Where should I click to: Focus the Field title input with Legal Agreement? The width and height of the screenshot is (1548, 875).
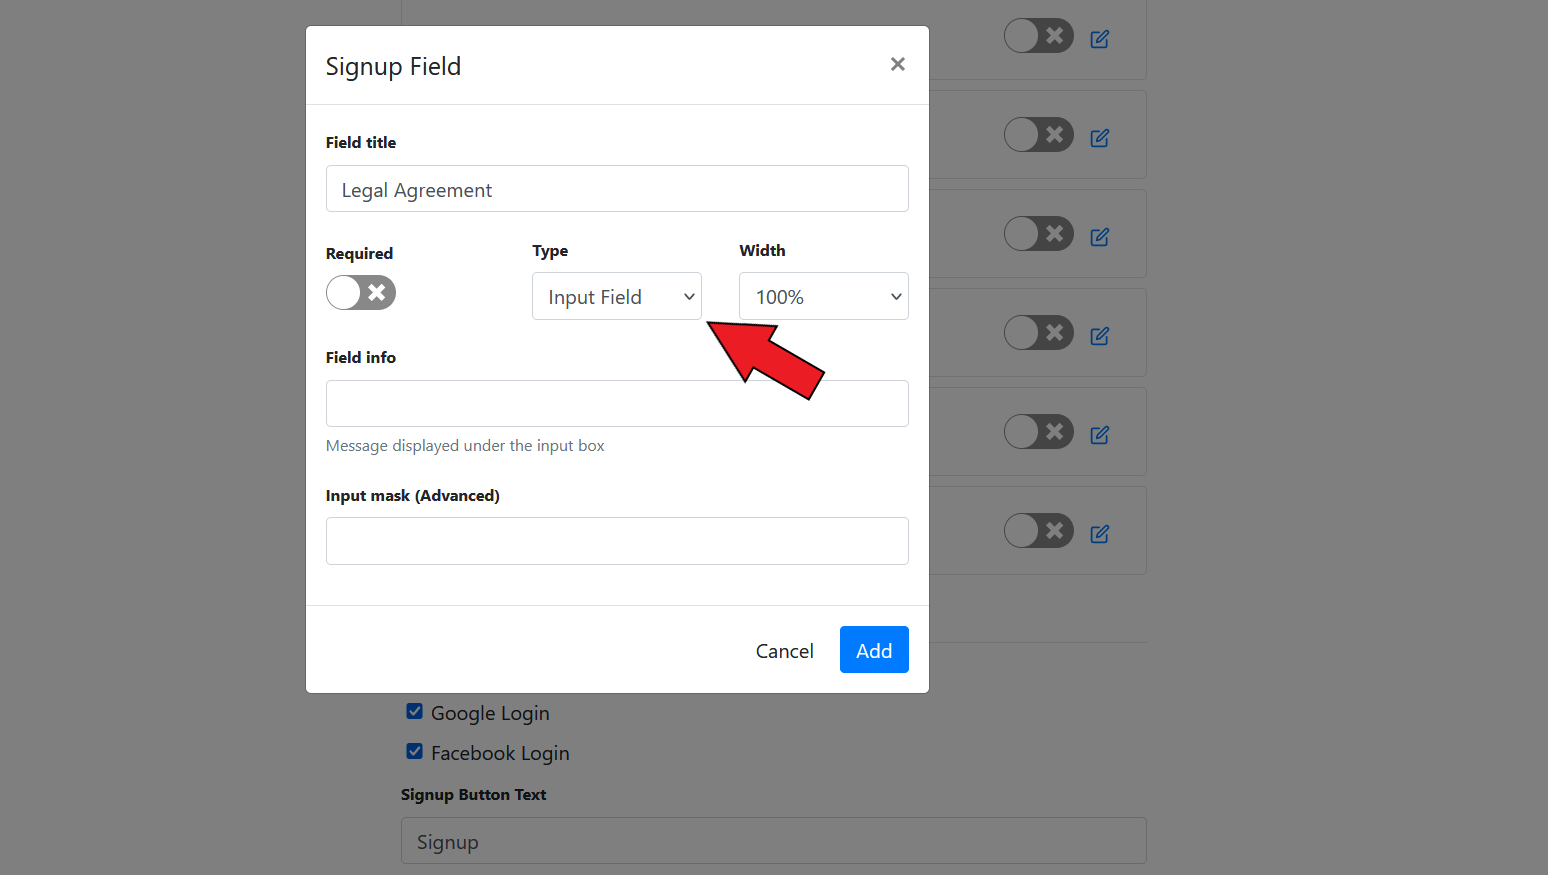616,189
